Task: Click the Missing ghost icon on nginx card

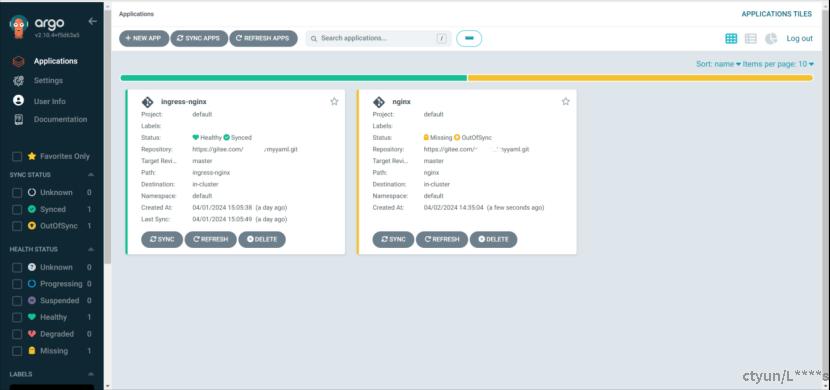Action: tap(426, 138)
